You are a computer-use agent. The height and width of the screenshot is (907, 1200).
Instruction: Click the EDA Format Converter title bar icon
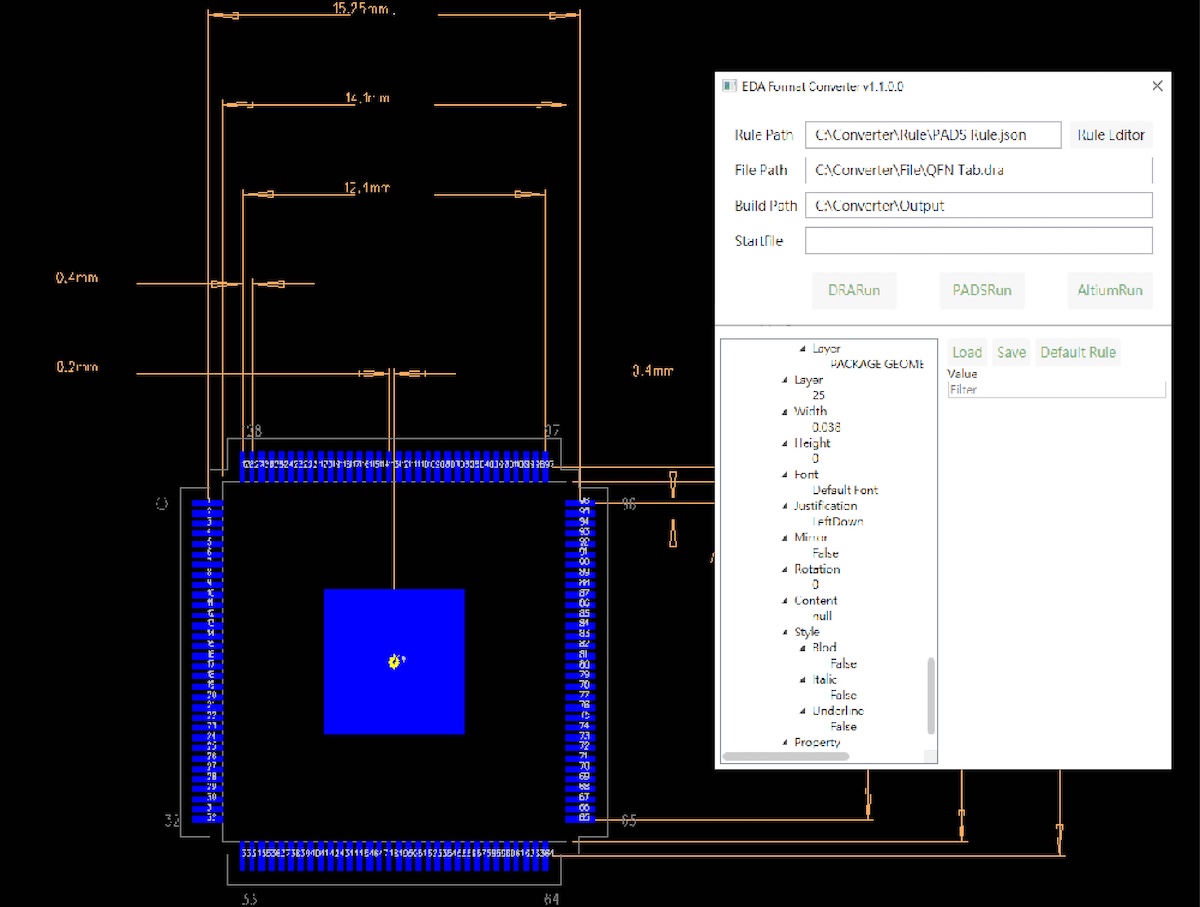point(729,86)
